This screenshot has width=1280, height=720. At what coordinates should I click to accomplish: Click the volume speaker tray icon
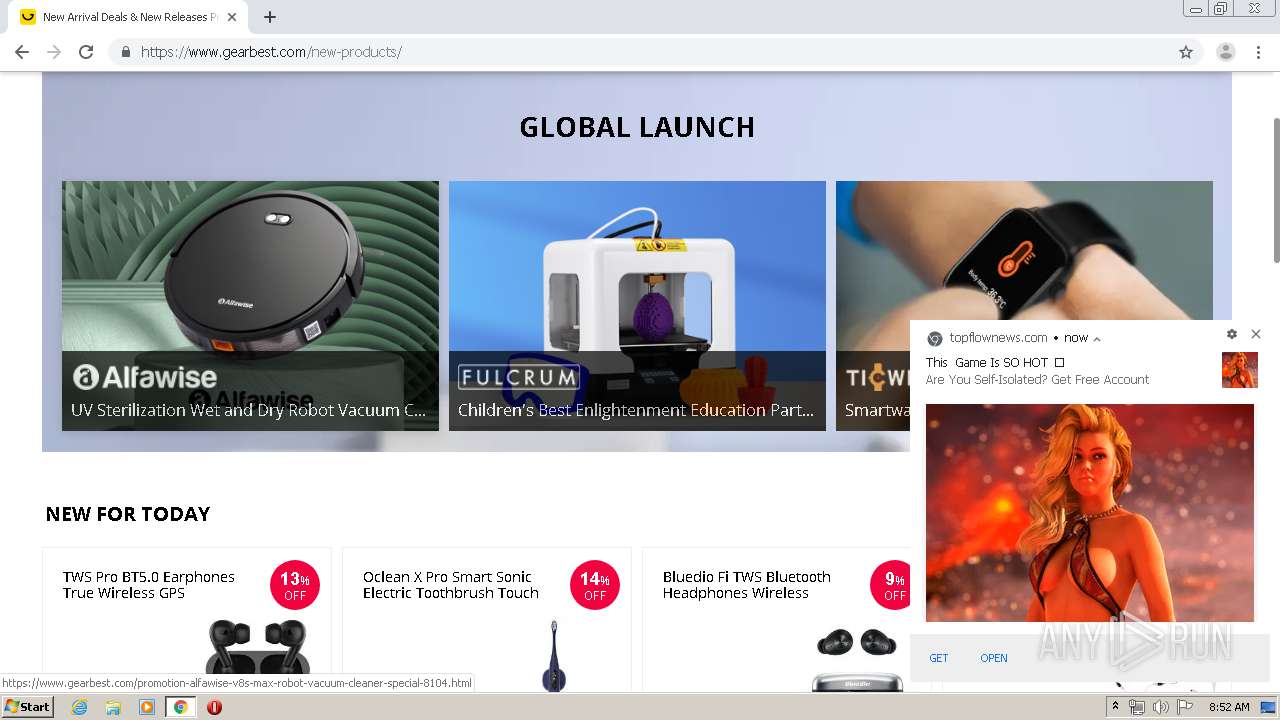click(1160, 707)
